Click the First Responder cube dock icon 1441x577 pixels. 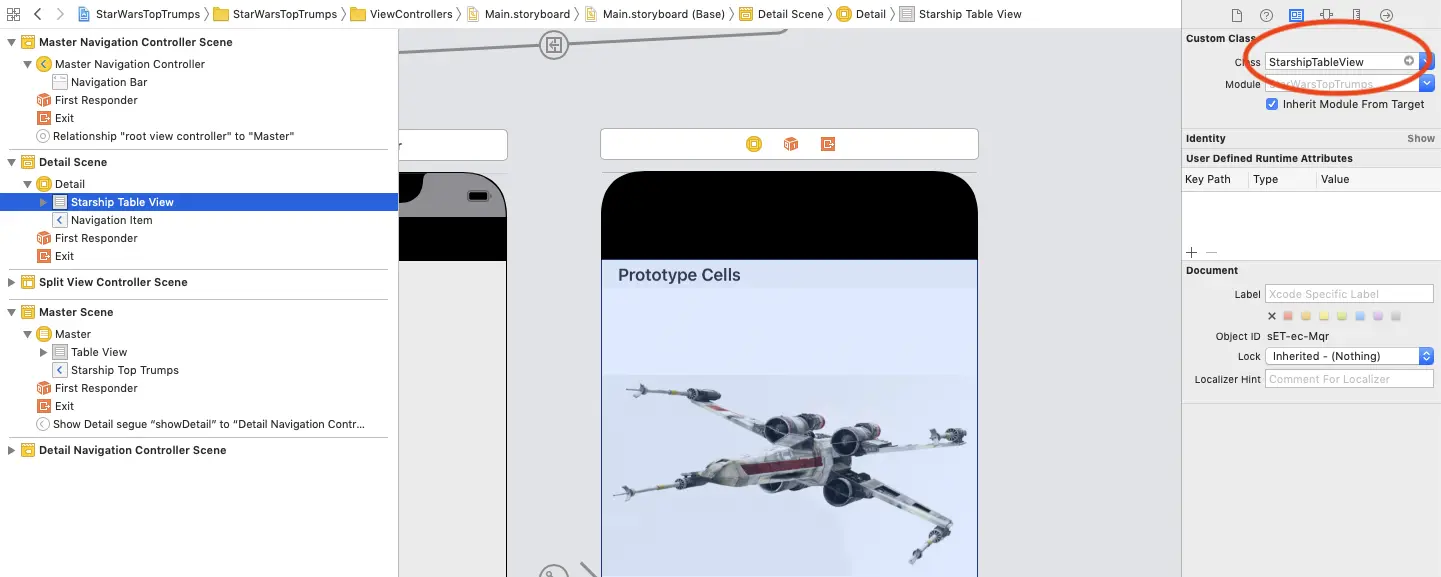(791, 144)
